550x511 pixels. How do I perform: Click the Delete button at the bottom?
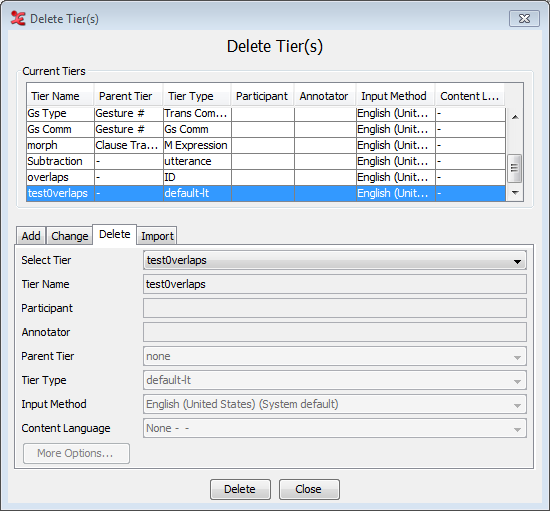(240, 489)
